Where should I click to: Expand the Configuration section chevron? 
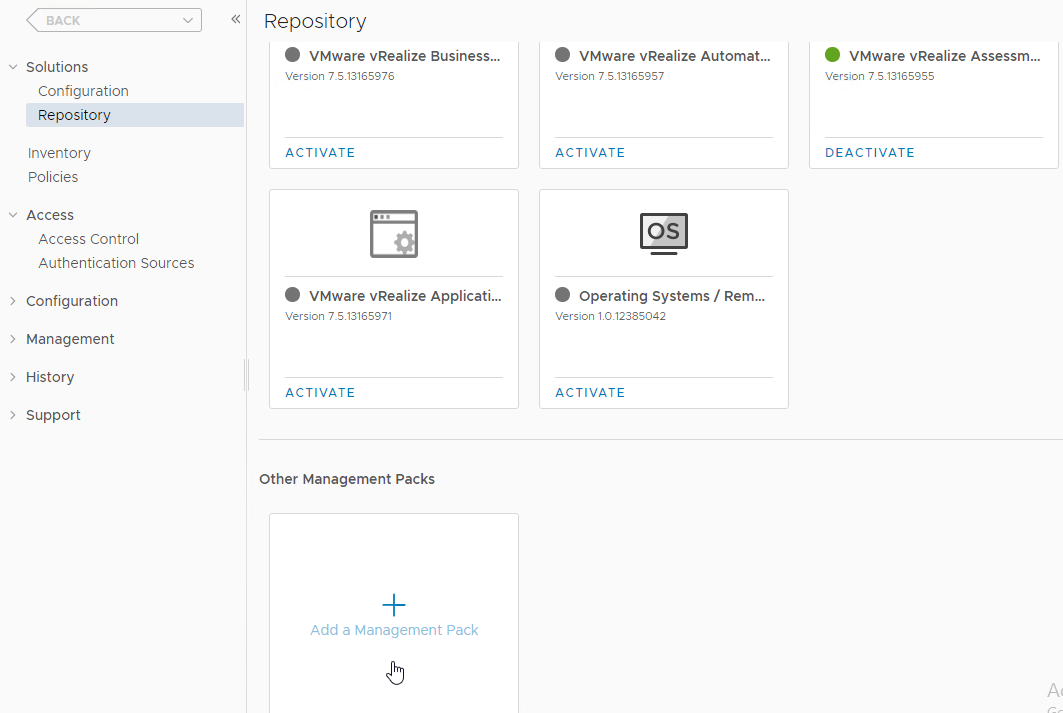point(13,300)
